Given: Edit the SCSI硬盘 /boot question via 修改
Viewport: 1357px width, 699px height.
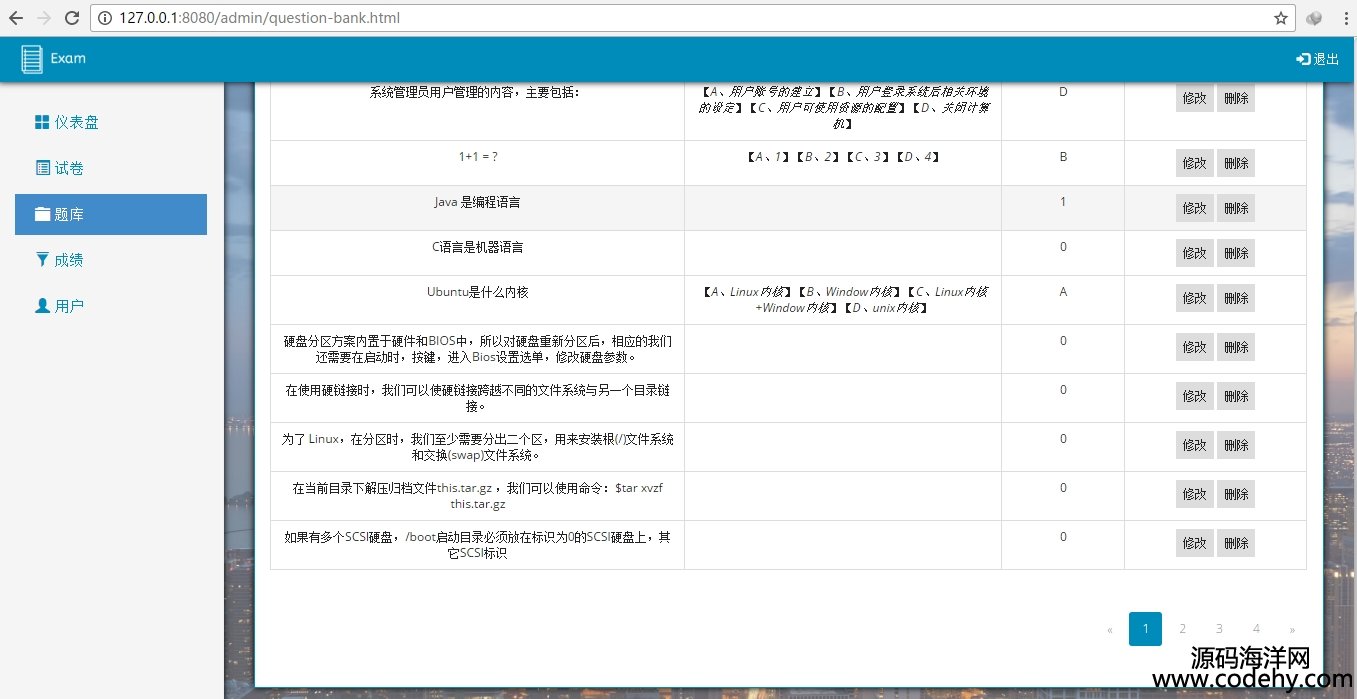Looking at the screenshot, I should point(1194,543).
